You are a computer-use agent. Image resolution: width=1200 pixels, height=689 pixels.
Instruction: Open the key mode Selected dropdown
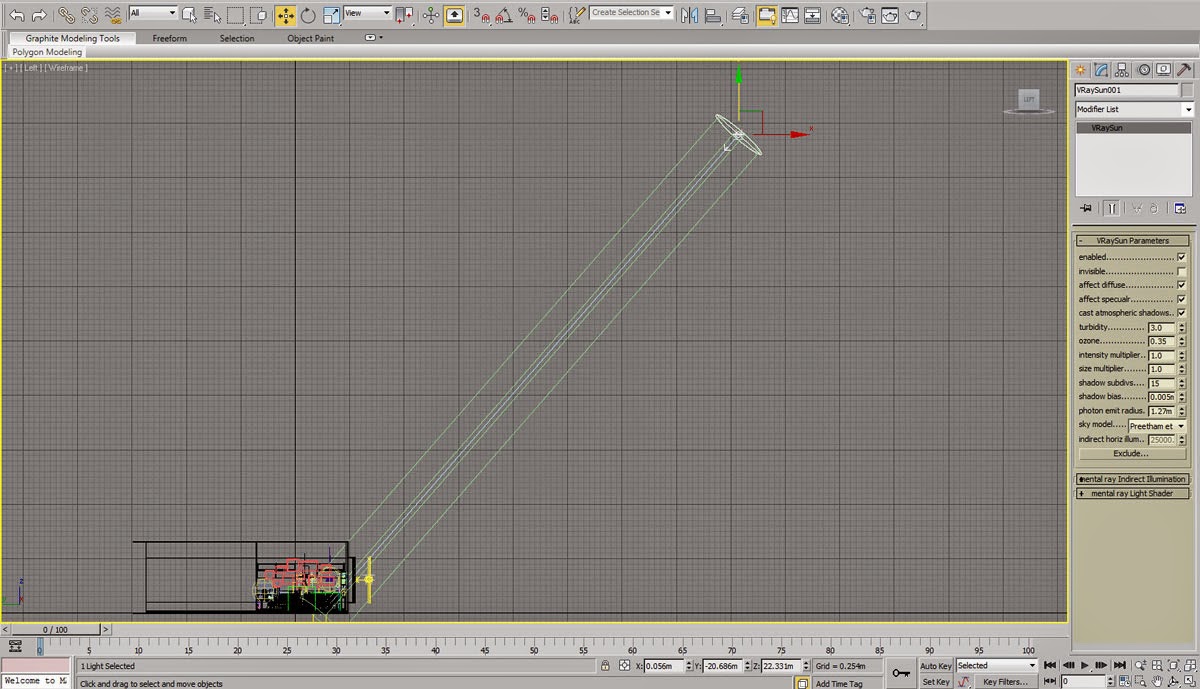(x=997, y=665)
